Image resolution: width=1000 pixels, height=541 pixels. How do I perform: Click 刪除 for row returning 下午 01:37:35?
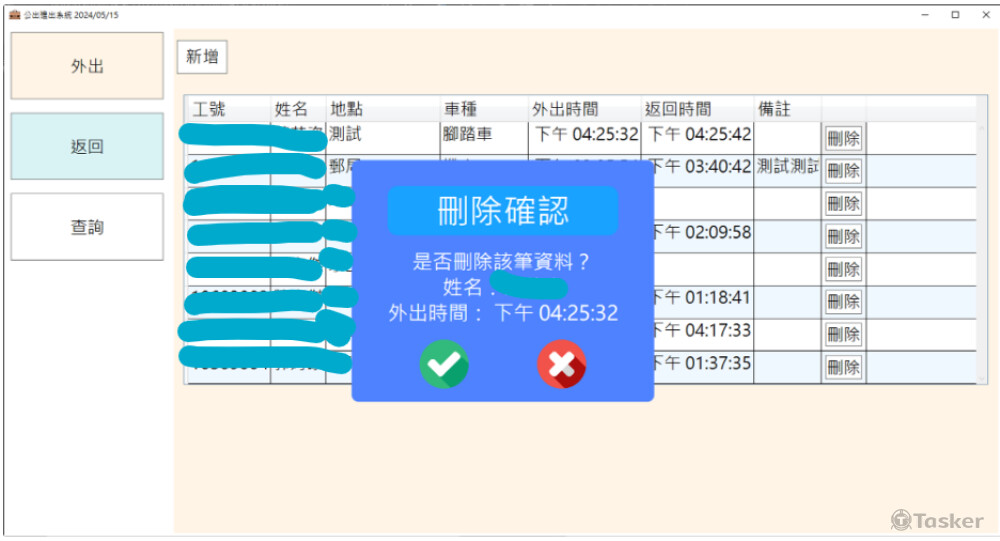[843, 368]
